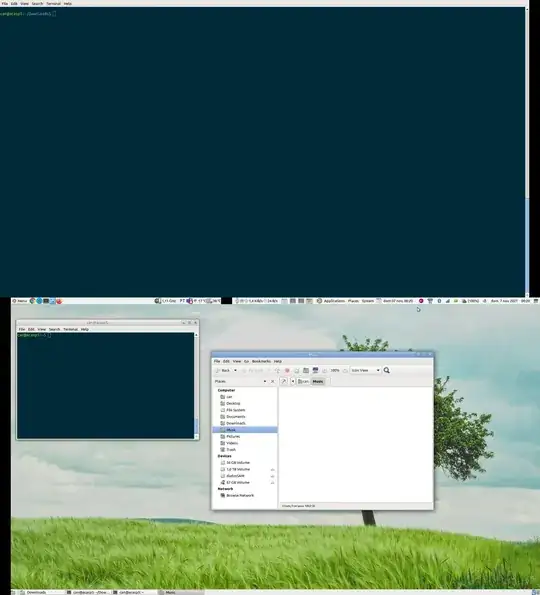Image resolution: width=540 pixels, height=595 pixels.
Task: Open Search menu in small terminal window
Action: (x=55, y=329)
